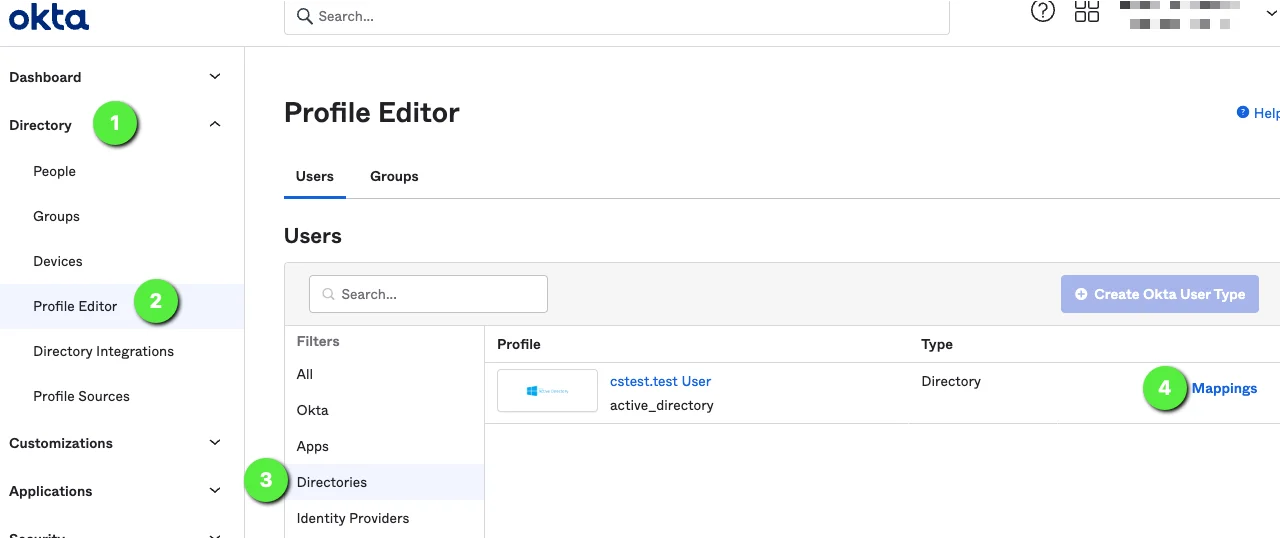Click the Help link
The image size is (1280, 538).
pyautogui.click(x=1266, y=113)
